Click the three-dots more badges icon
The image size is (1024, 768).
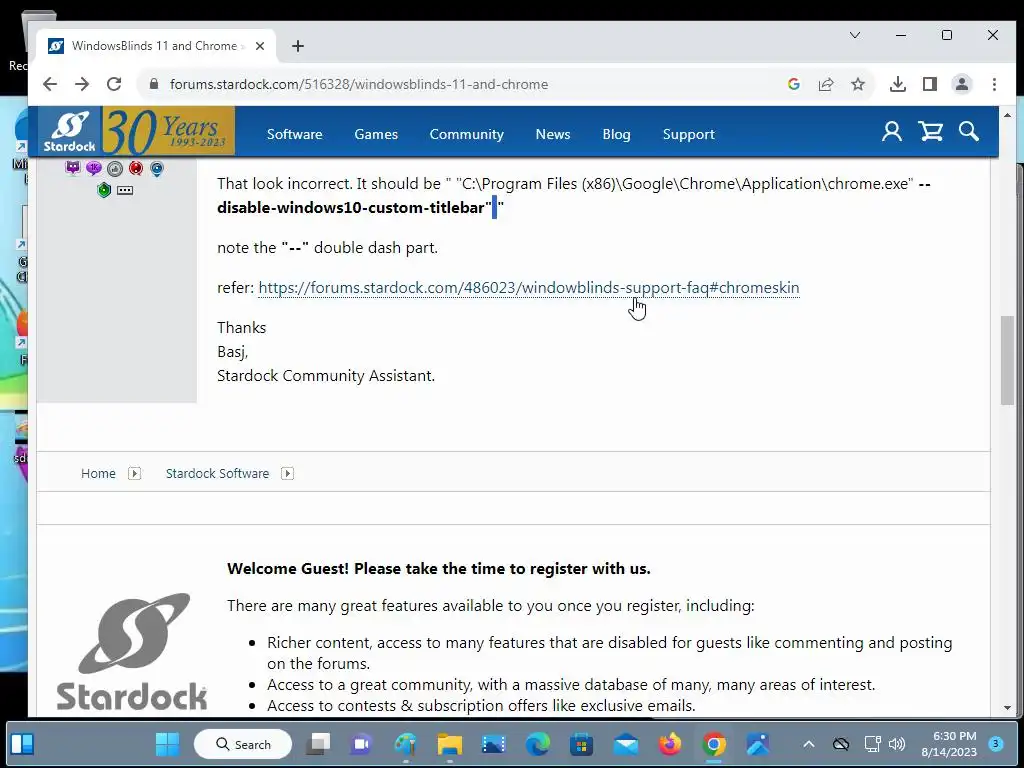125,190
